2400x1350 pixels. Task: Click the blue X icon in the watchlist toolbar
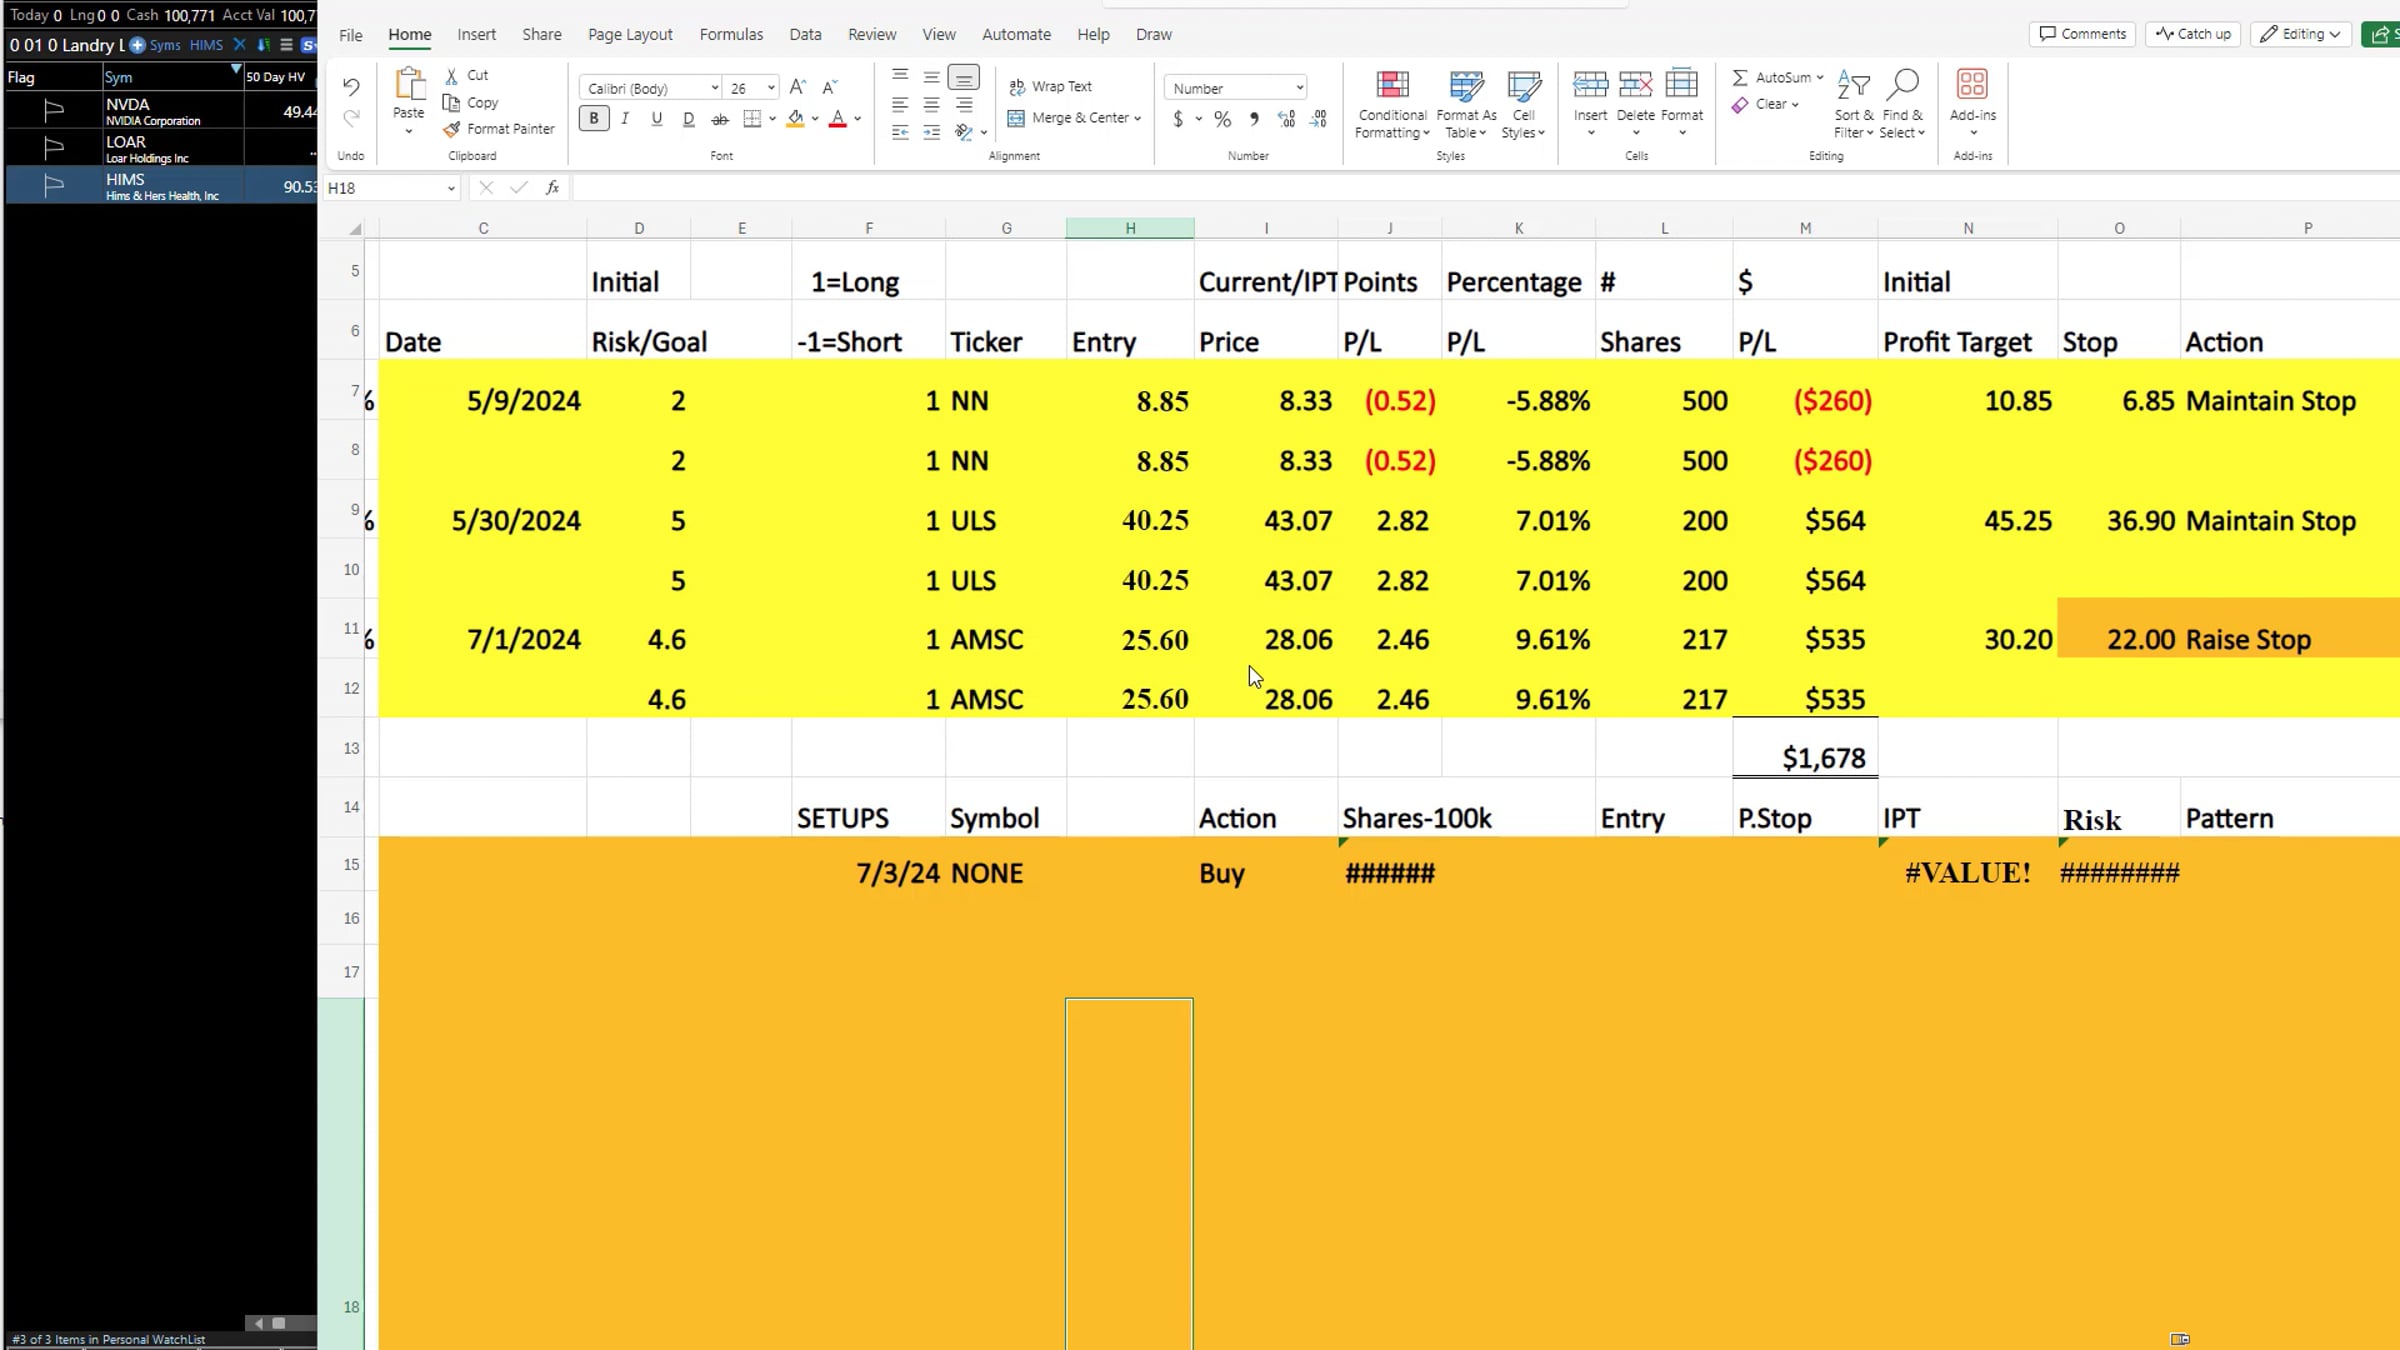point(239,45)
